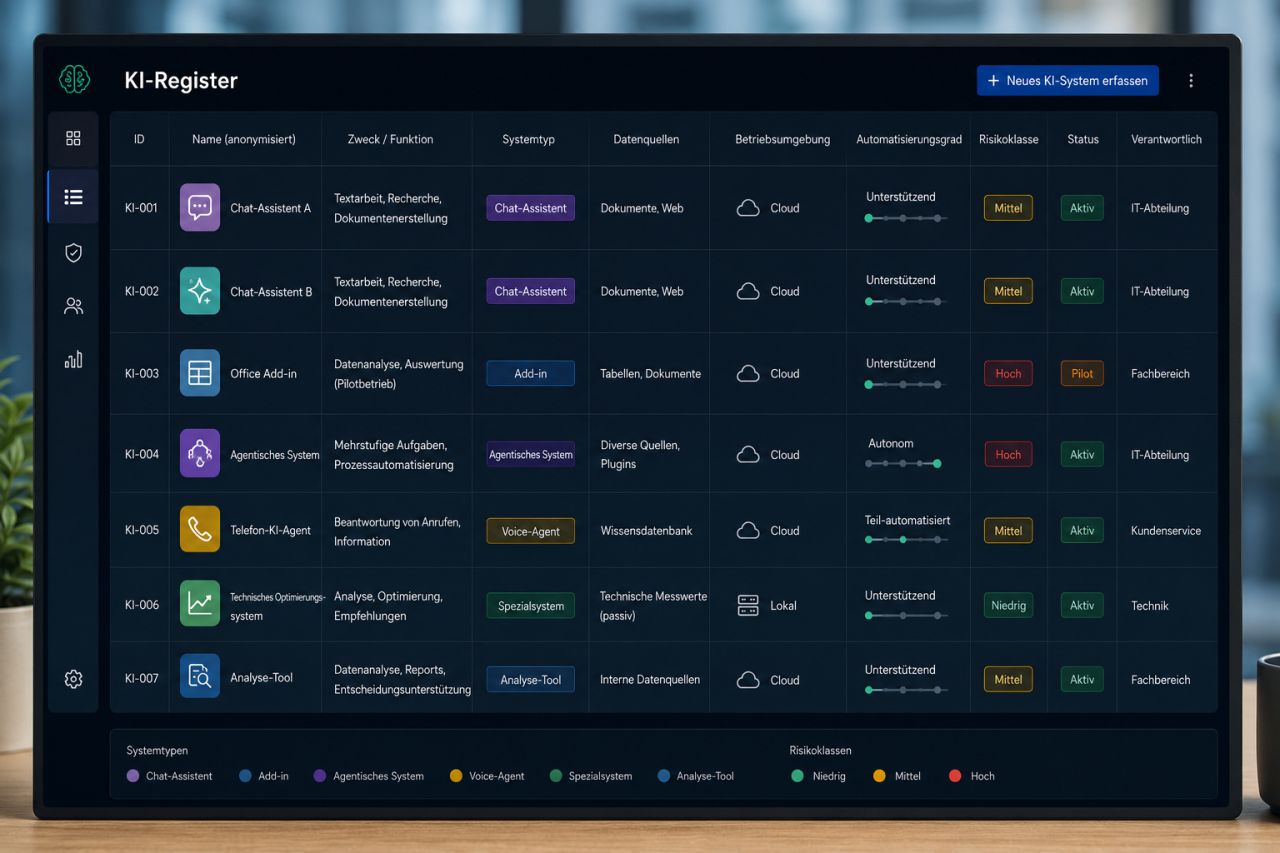Click the Chat-Assistent A speech bubble icon
This screenshot has height=853, width=1280.
200,208
